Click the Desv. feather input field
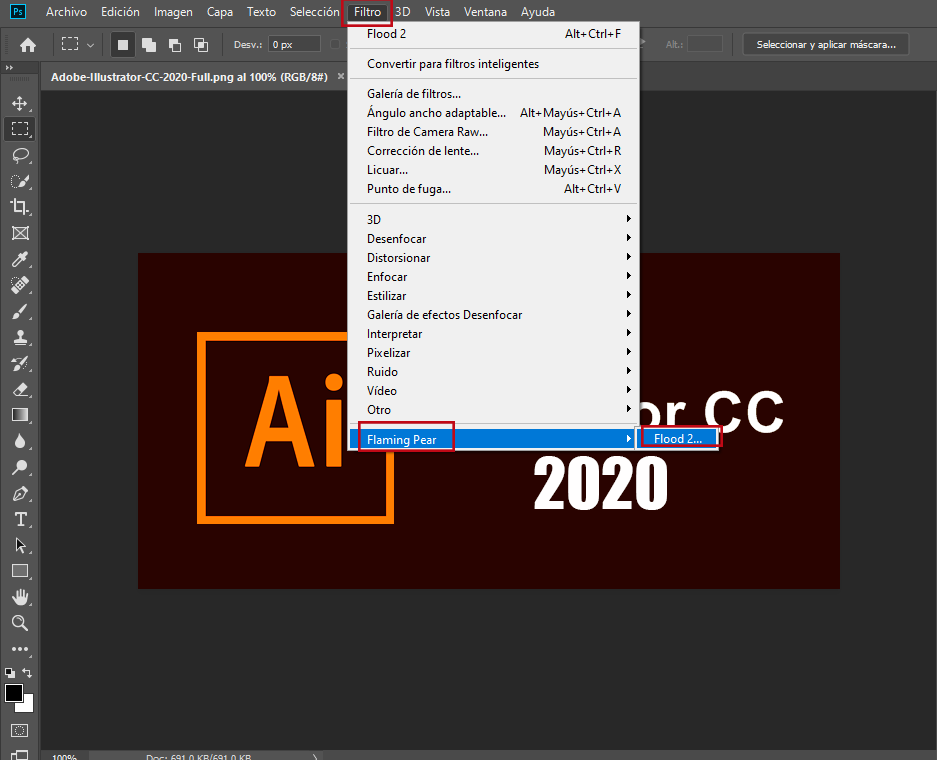Image resolution: width=937 pixels, height=760 pixels. point(294,45)
